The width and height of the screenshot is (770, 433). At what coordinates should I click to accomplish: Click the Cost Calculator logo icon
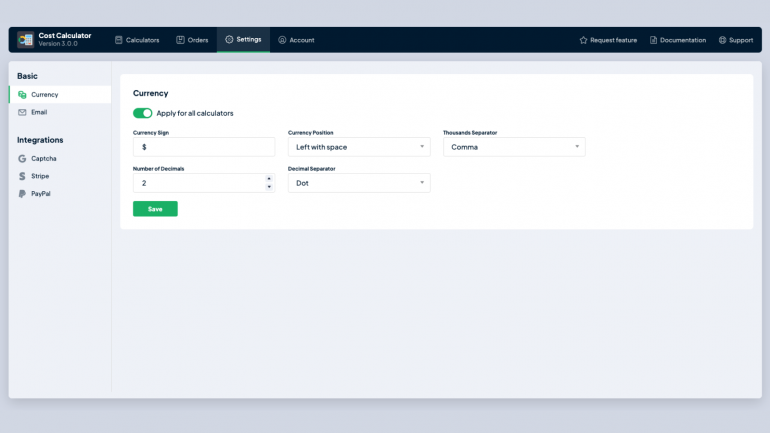(25, 40)
